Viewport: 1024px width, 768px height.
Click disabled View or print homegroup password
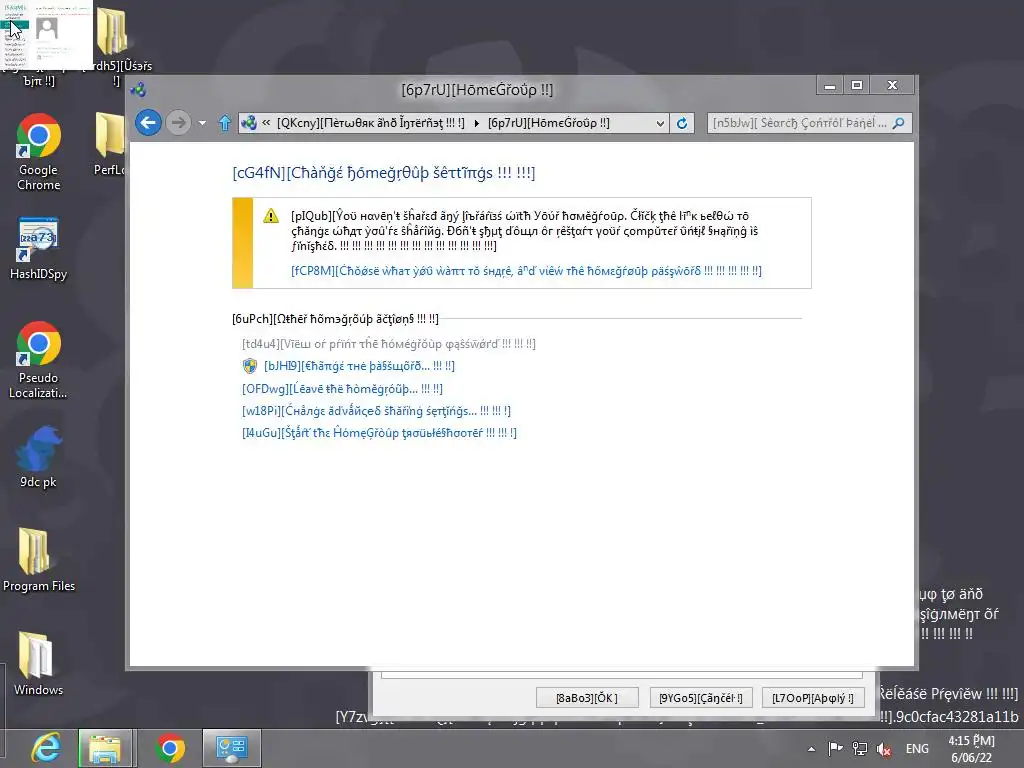(x=389, y=344)
